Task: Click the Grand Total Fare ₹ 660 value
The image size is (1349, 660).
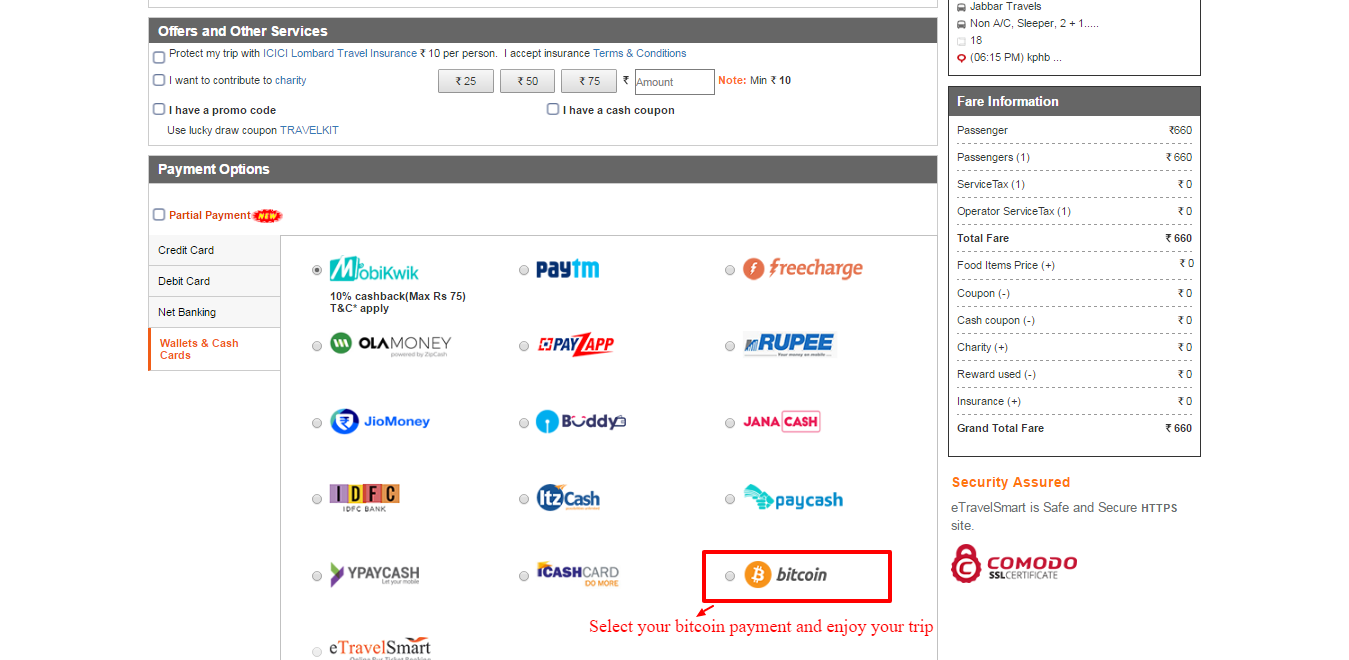Action: click(x=1179, y=428)
